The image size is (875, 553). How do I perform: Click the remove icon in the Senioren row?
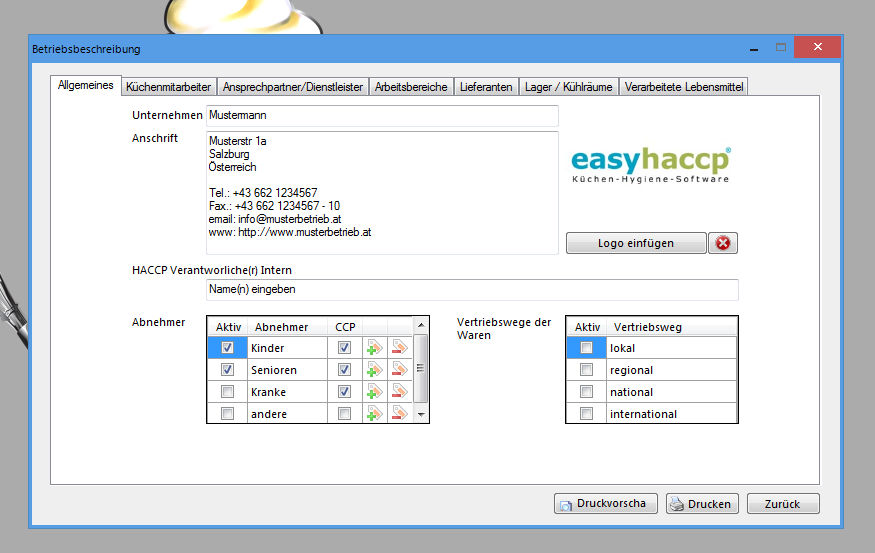pos(400,369)
